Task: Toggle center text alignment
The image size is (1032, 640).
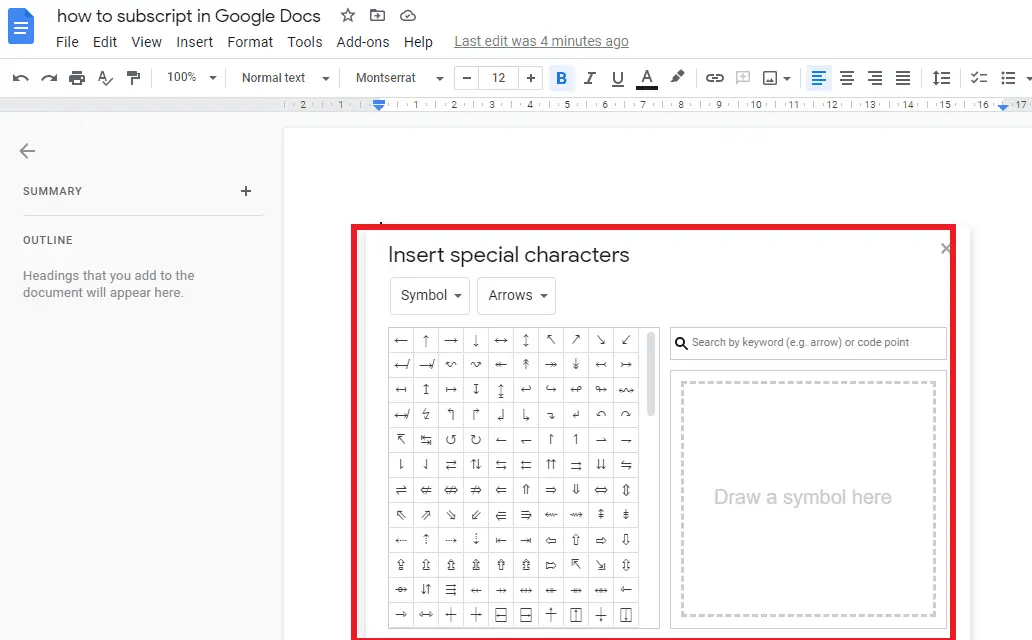Action: click(x=846, y=77)
